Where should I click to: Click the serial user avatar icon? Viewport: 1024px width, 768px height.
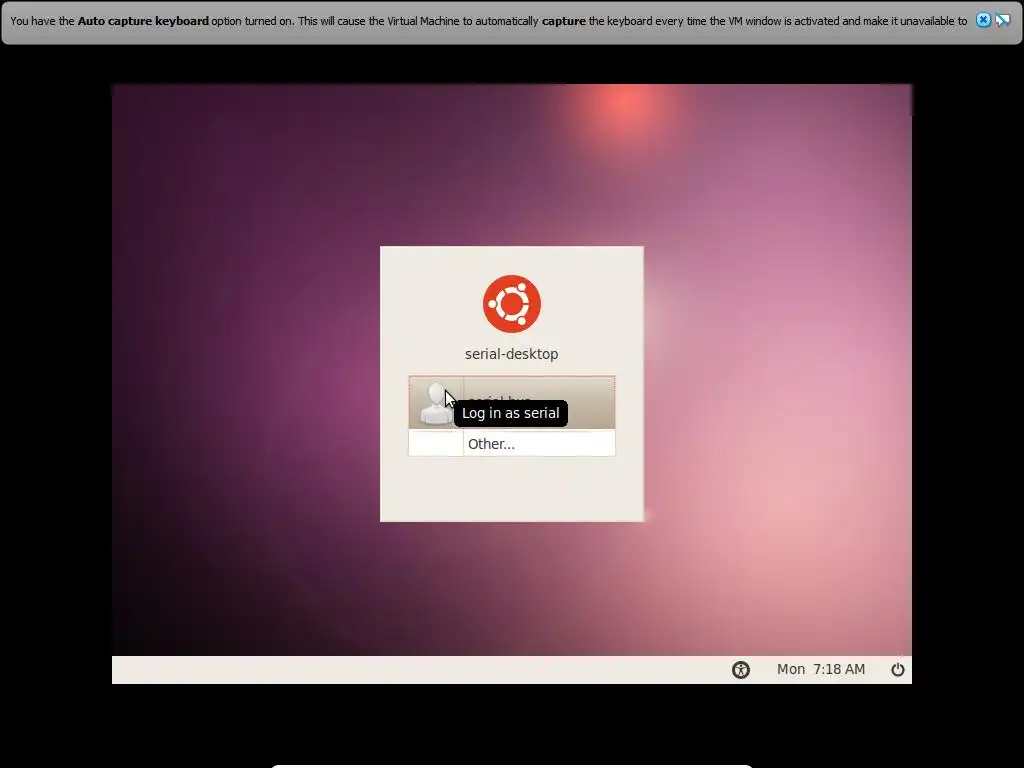tap(436, 403)
